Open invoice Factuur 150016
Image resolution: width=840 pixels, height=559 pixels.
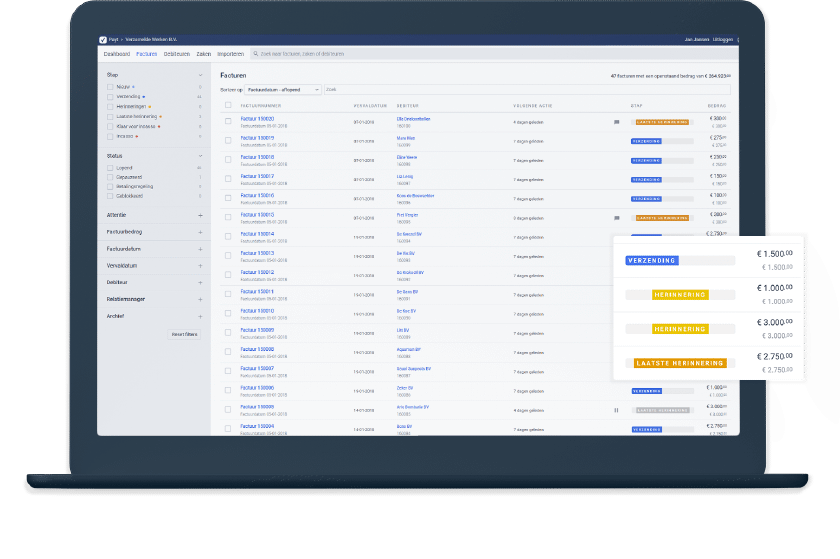pyautogui.click(x=257, y=196)
